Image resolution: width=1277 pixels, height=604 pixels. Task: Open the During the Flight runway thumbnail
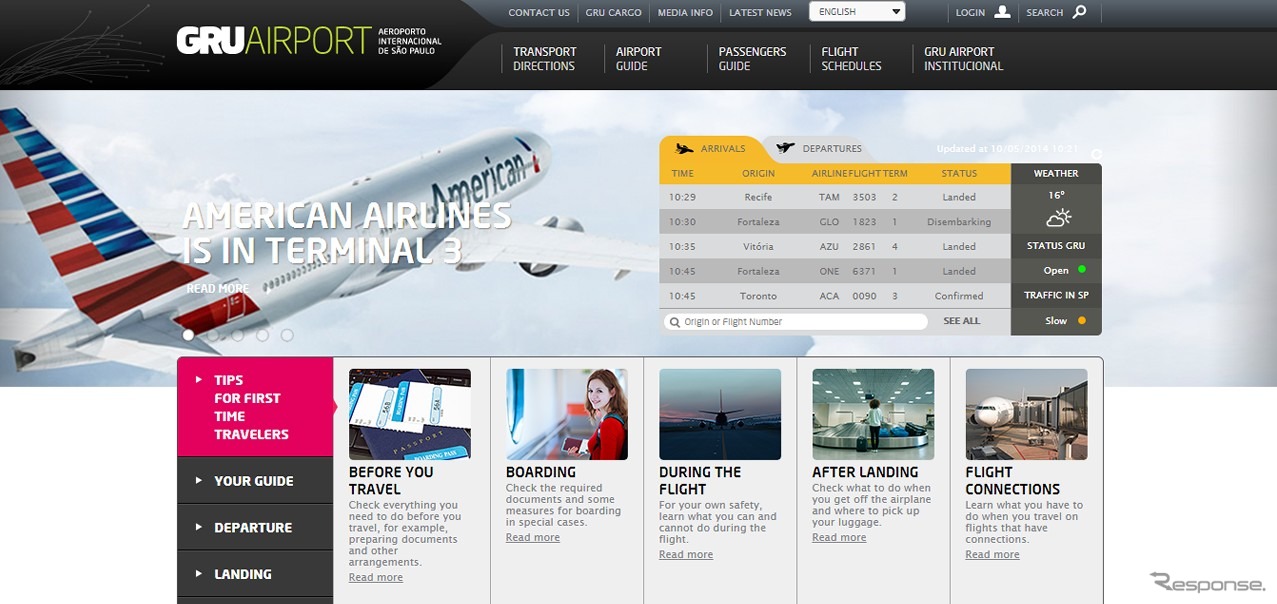pos(720,414)
